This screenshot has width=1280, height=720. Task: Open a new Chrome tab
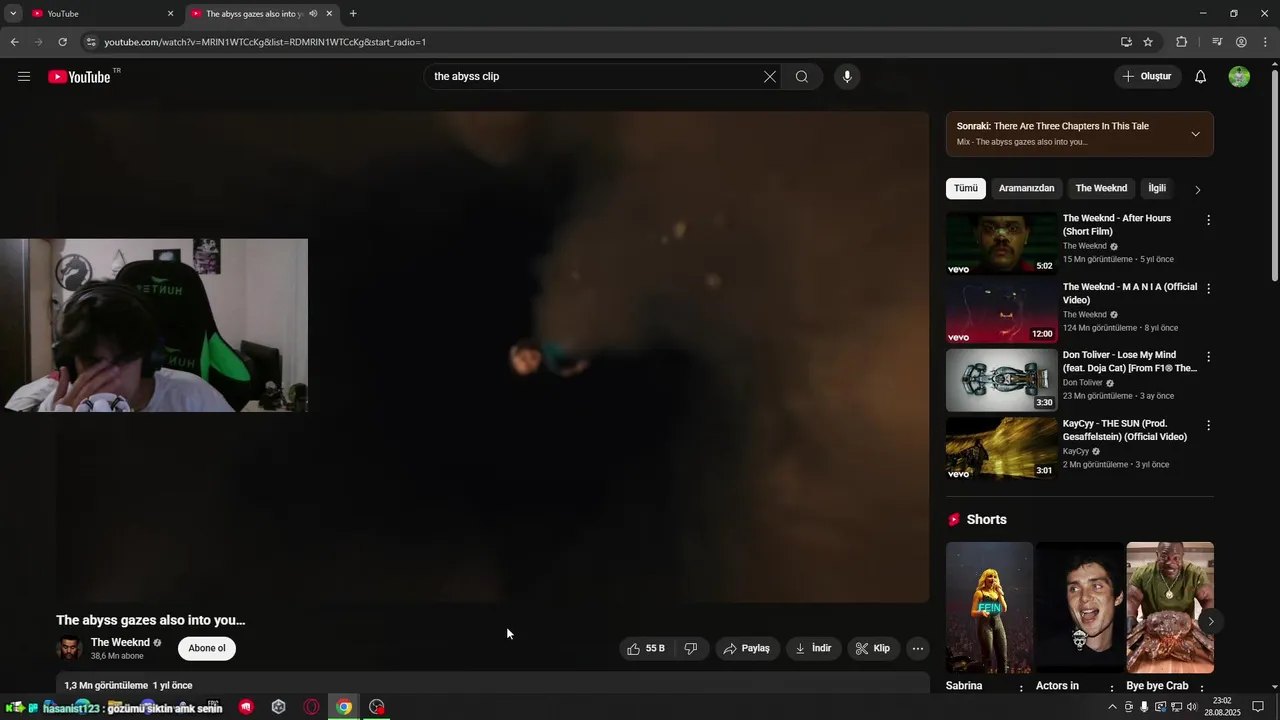tap(353, 13)
